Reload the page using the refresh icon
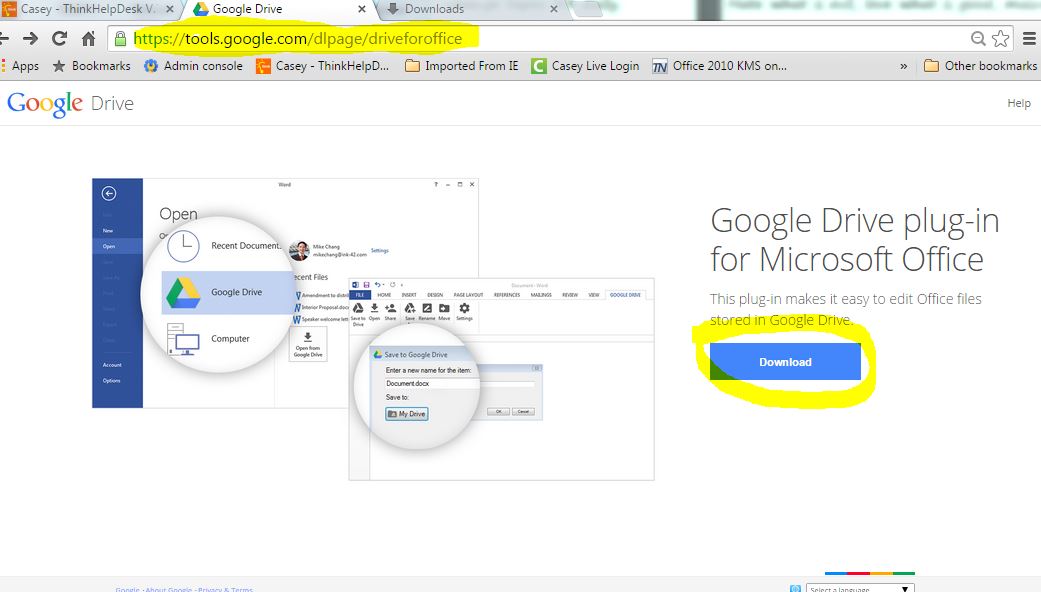Image resolution: width=1041 pixels, height=592 pixels. 60,38
